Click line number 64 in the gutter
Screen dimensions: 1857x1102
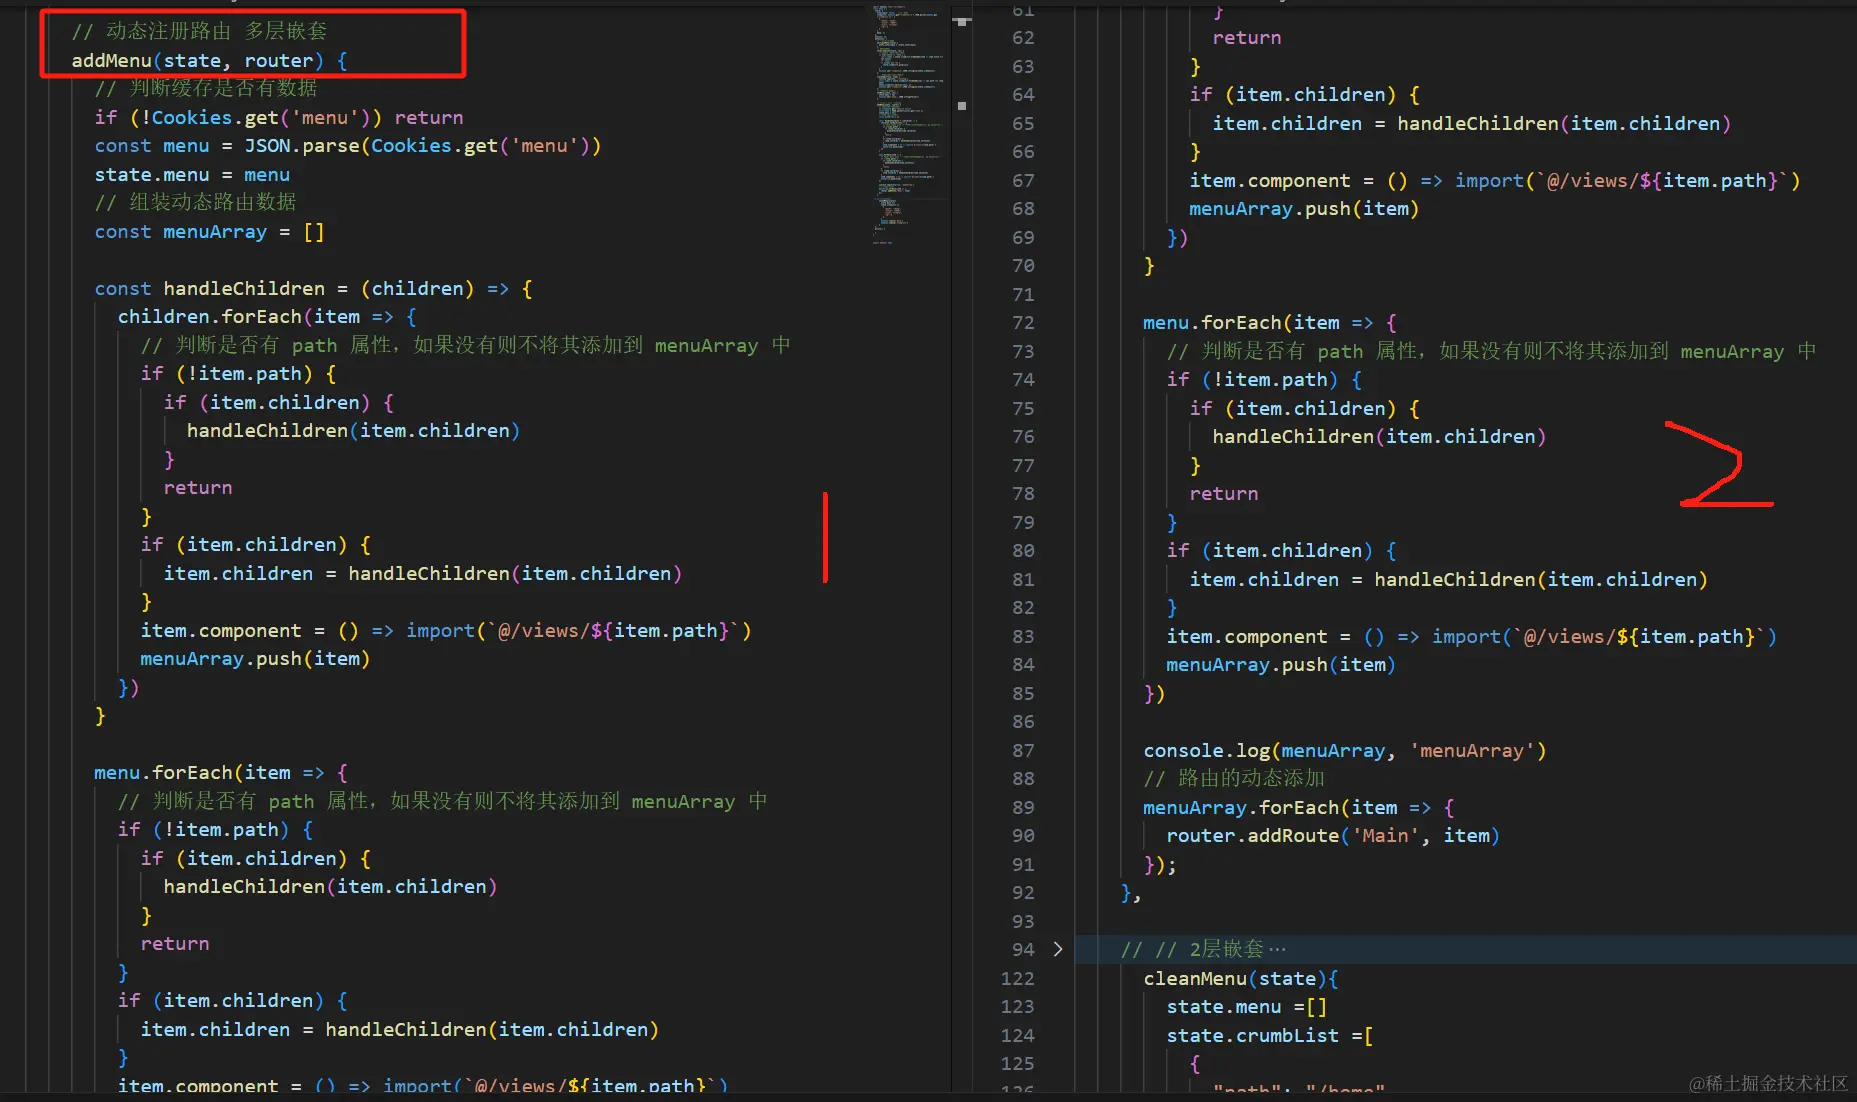click(x=1023, y=95)
